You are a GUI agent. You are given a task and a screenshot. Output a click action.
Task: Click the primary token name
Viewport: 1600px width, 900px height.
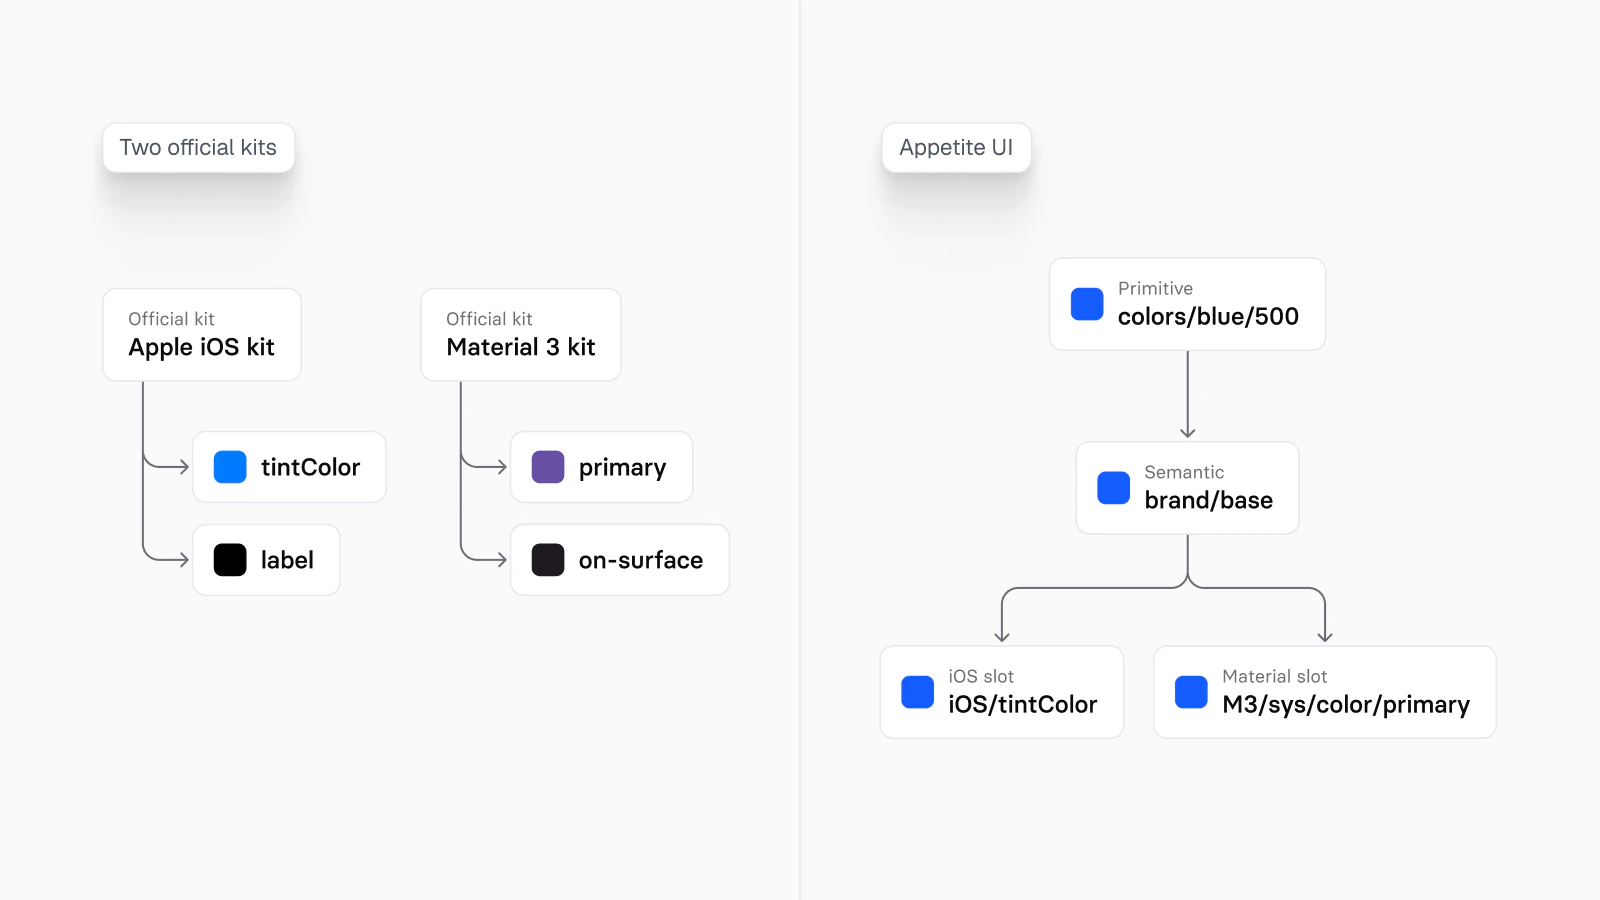click(x=622, y=468)
